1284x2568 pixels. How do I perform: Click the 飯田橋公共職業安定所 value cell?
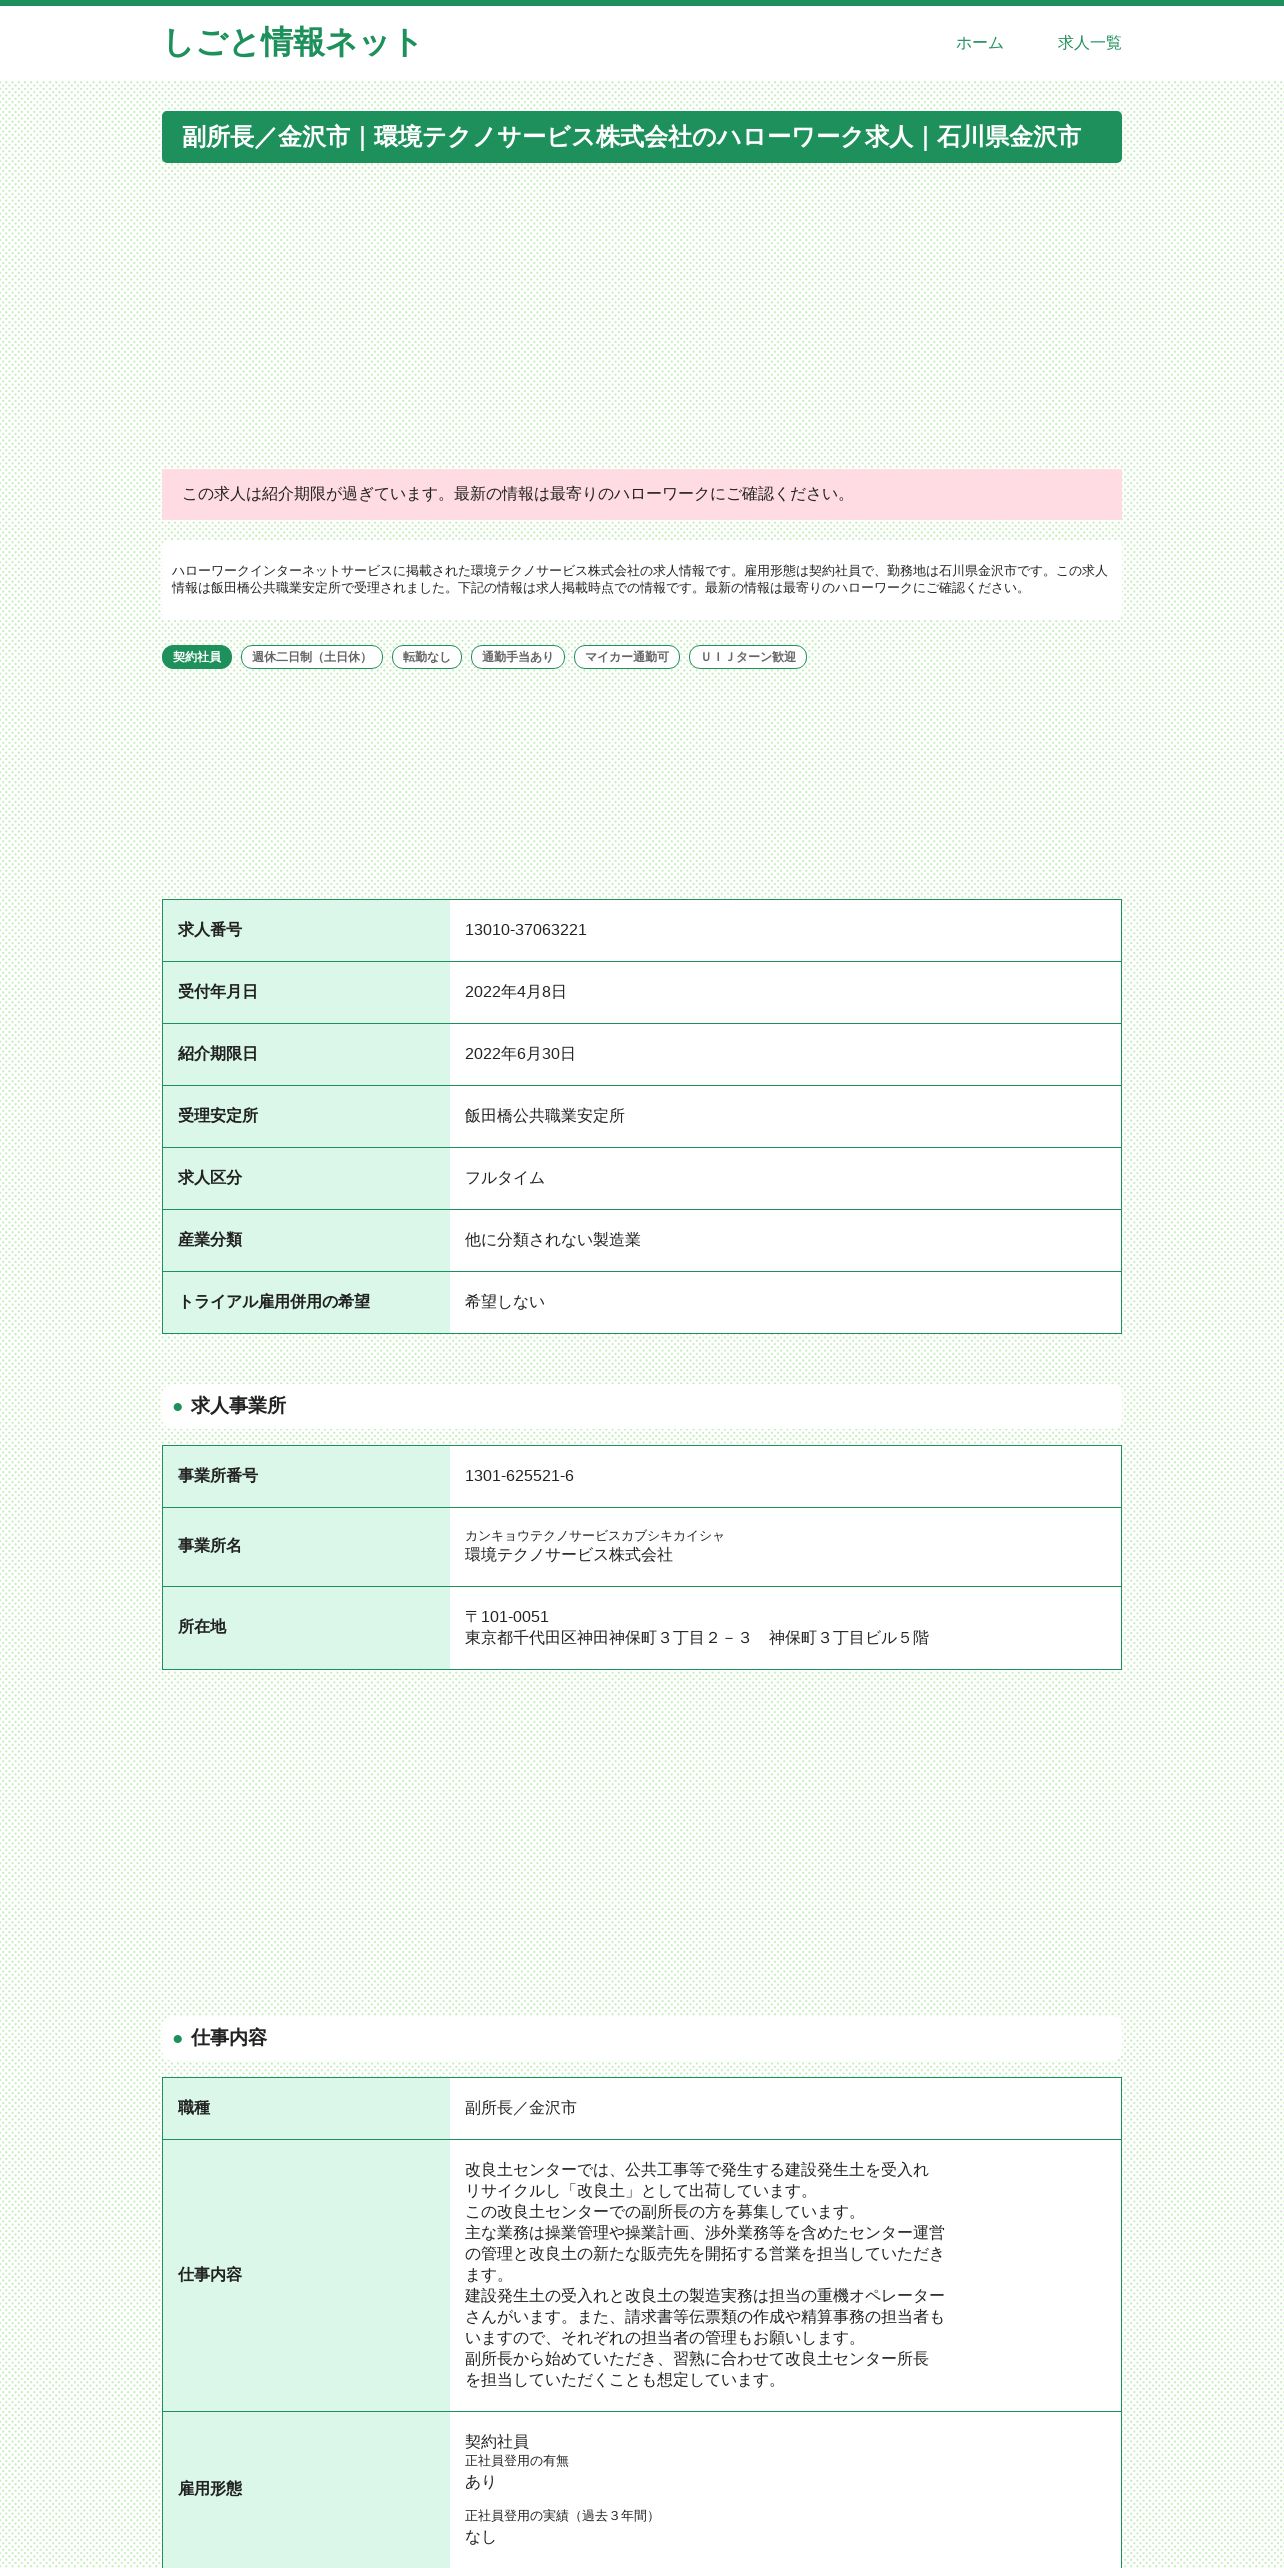(785, 1116)
